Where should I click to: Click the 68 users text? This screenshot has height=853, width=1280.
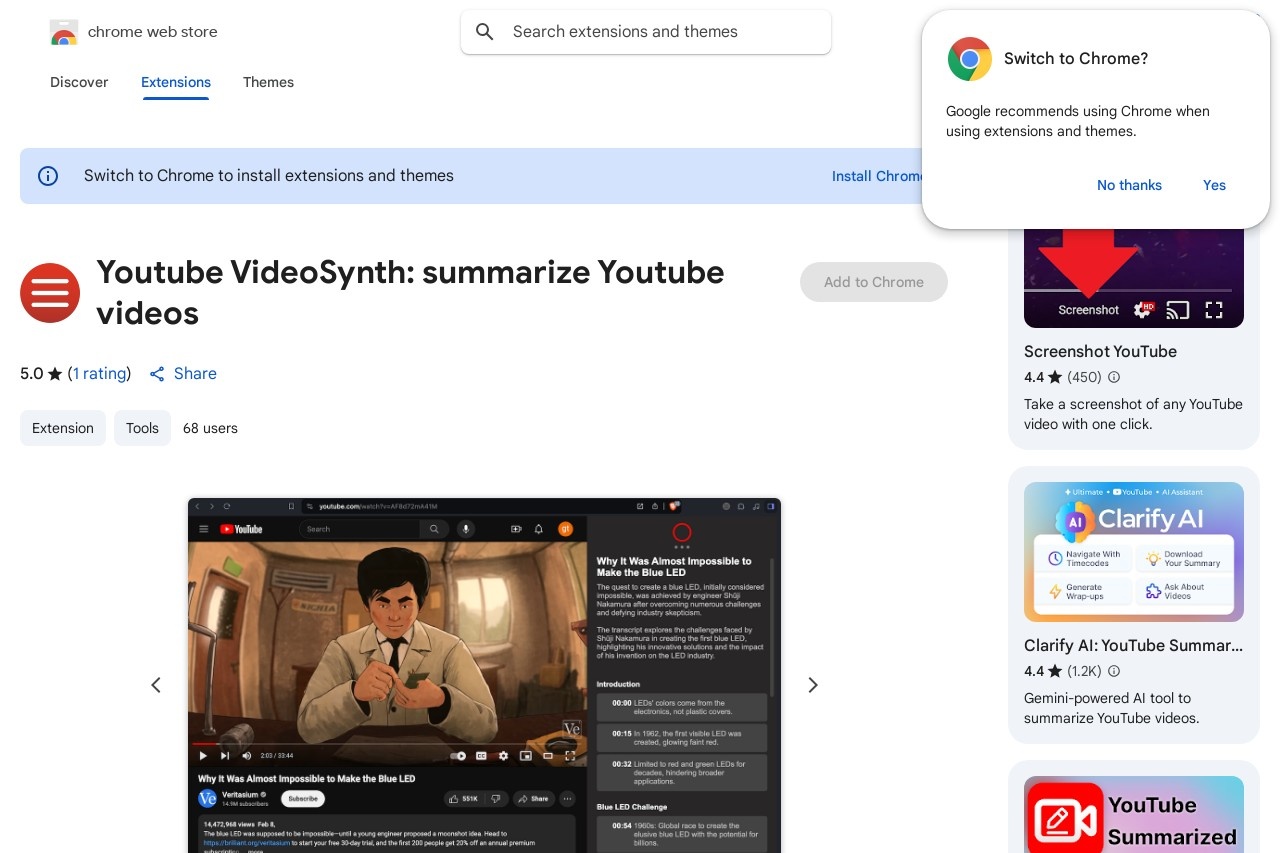click(210, 428)
